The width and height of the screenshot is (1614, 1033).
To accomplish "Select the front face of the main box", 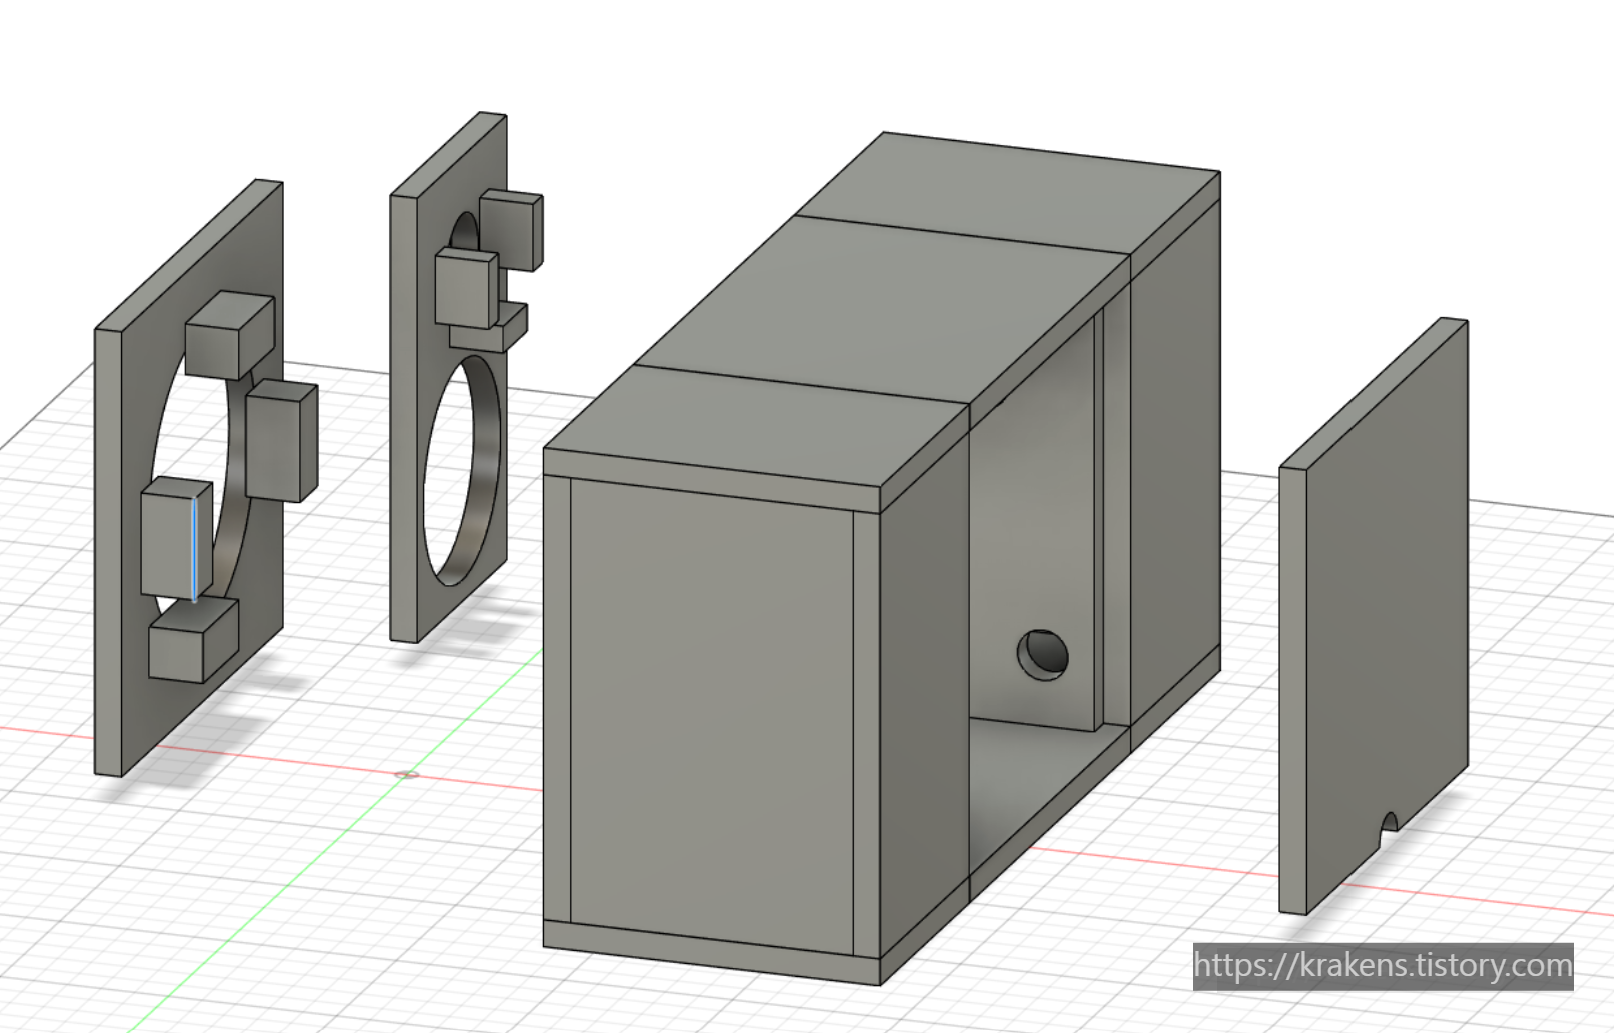I will pos(712,715).
